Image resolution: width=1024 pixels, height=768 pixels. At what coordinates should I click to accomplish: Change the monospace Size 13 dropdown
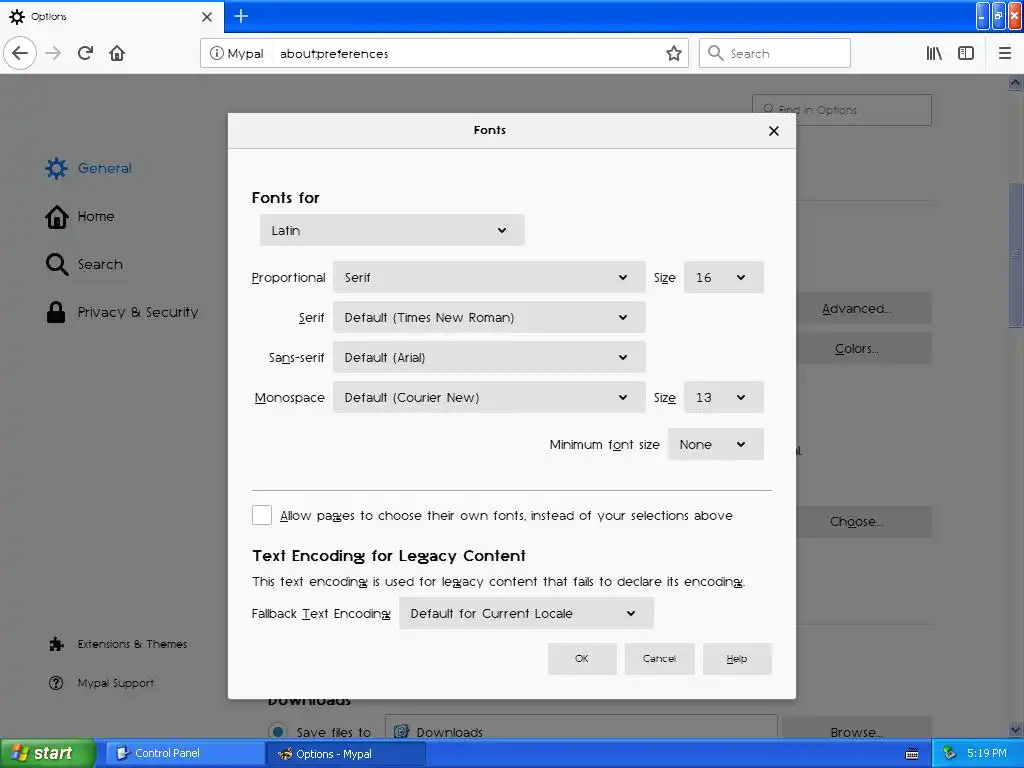click(724, 397)
